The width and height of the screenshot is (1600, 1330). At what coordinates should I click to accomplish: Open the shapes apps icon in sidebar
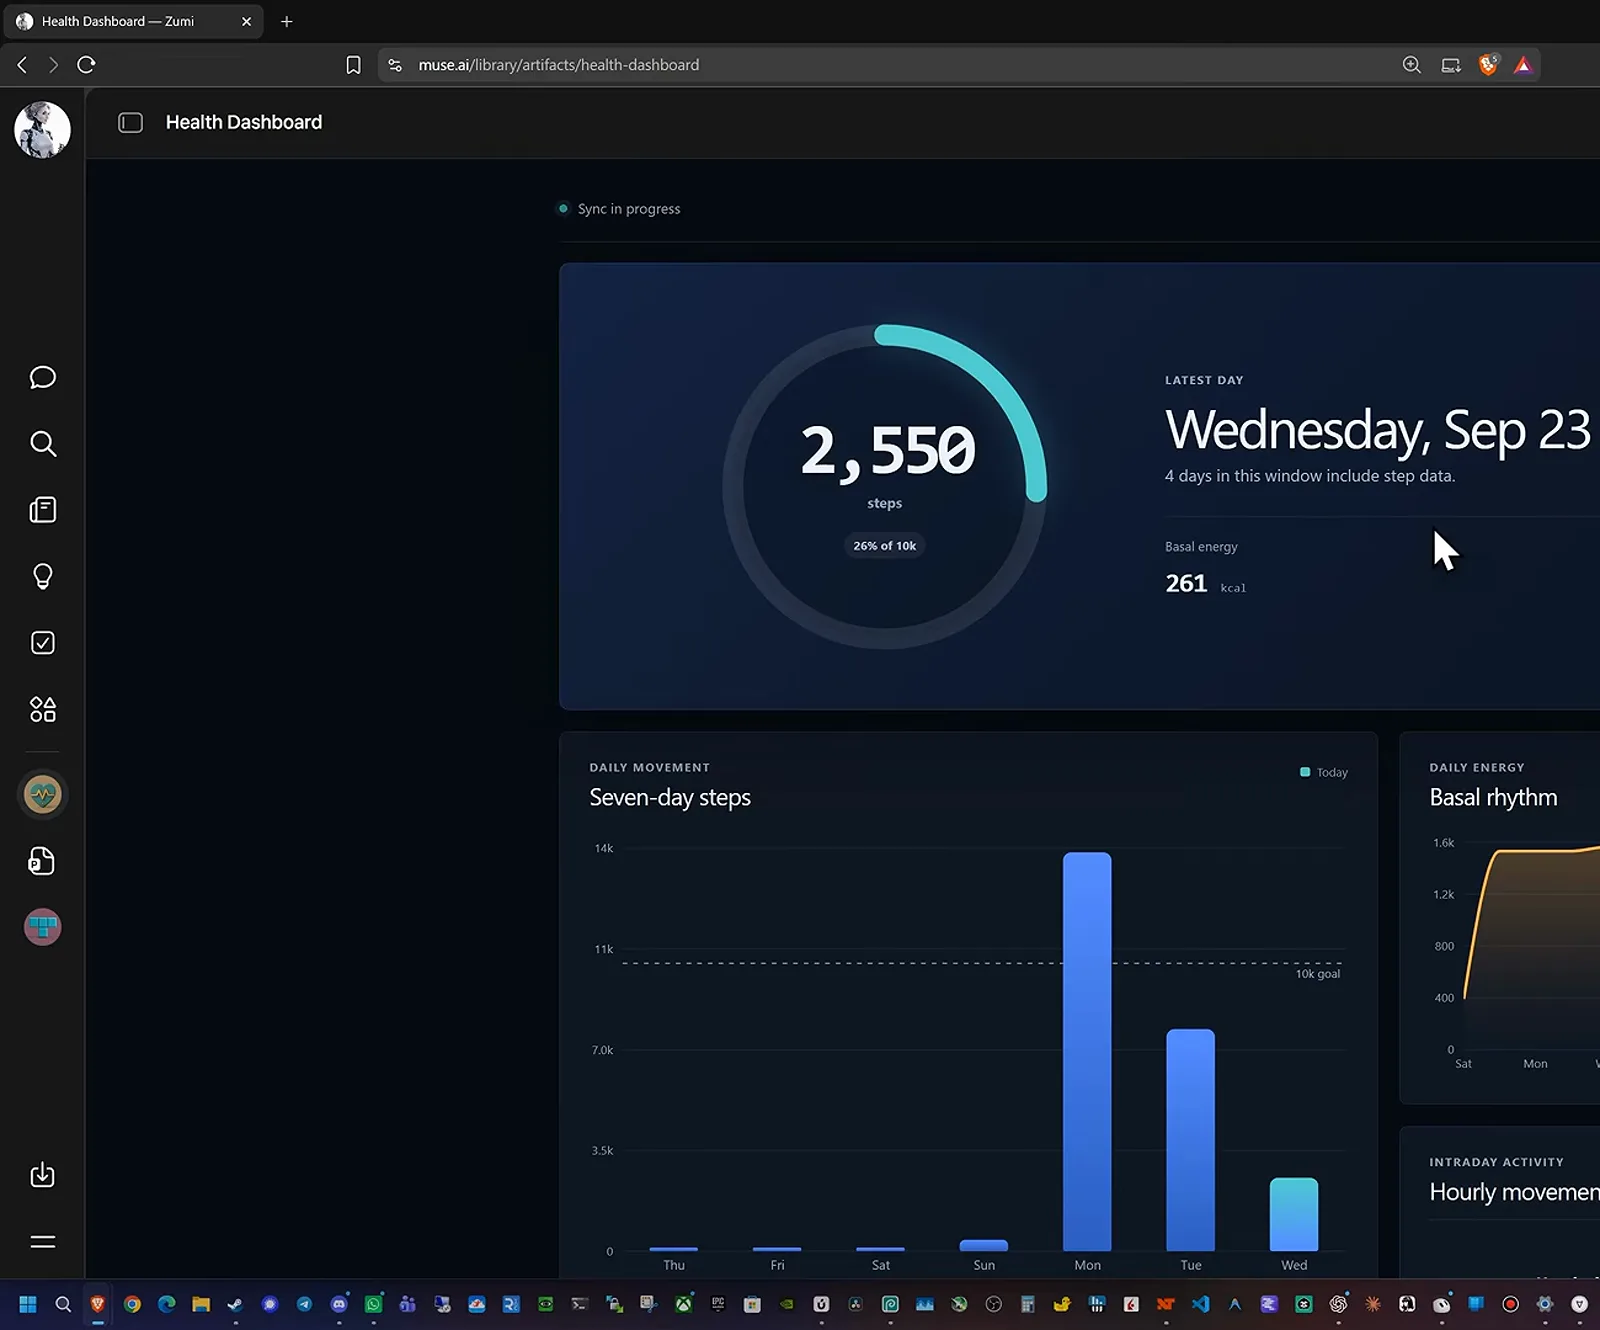click(x=43, y=709)
